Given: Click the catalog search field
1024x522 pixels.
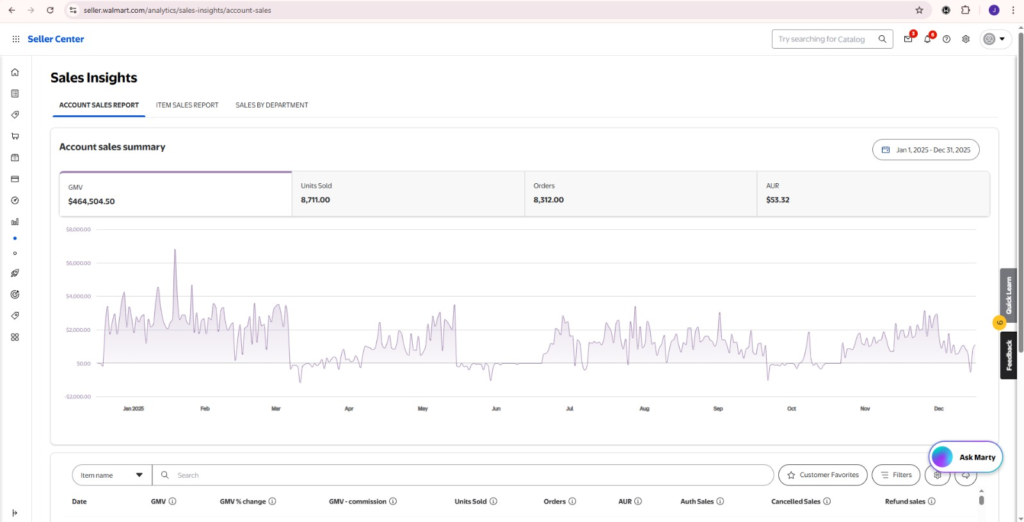Looking at the screenshot, I should pos(825,39).
